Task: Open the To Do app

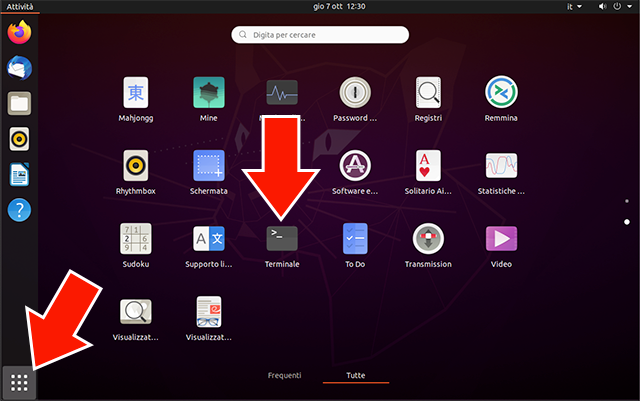Action: pyautogui.click(x=355, y=239)
